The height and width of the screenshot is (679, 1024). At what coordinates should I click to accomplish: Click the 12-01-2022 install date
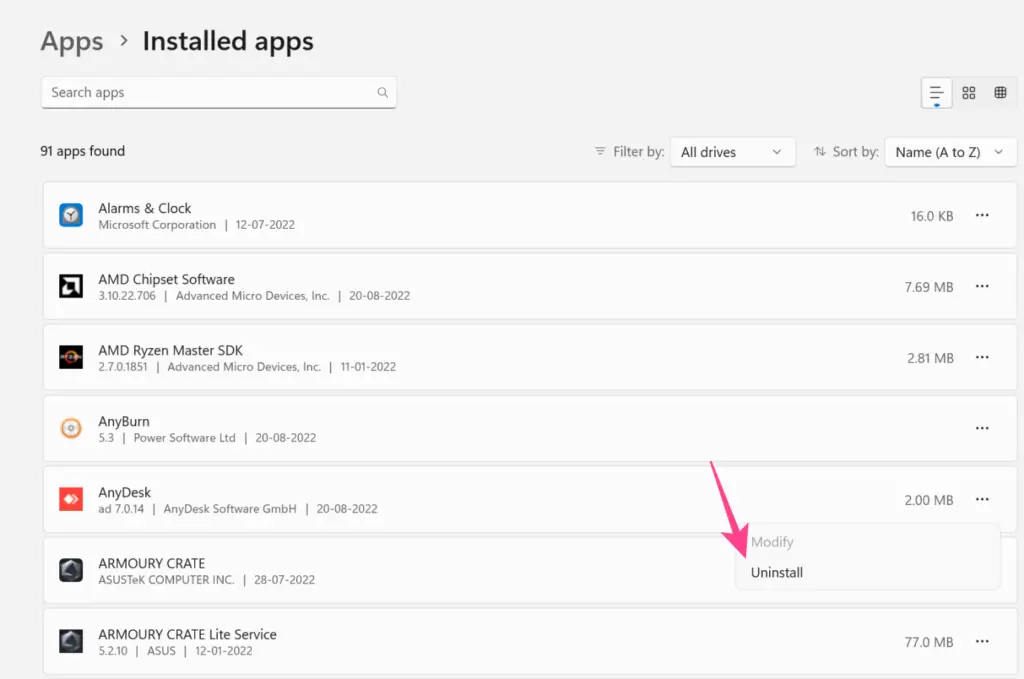(223, 651)
